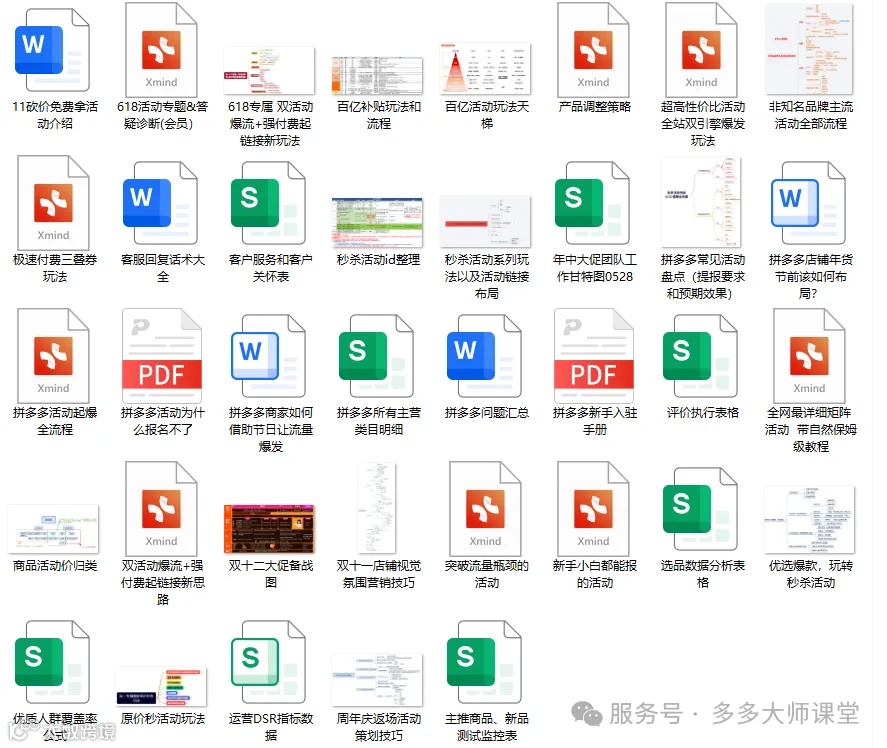The image size is (887, 748).
Task: Click the file name 产品调整策略
Action: point(594,106)
